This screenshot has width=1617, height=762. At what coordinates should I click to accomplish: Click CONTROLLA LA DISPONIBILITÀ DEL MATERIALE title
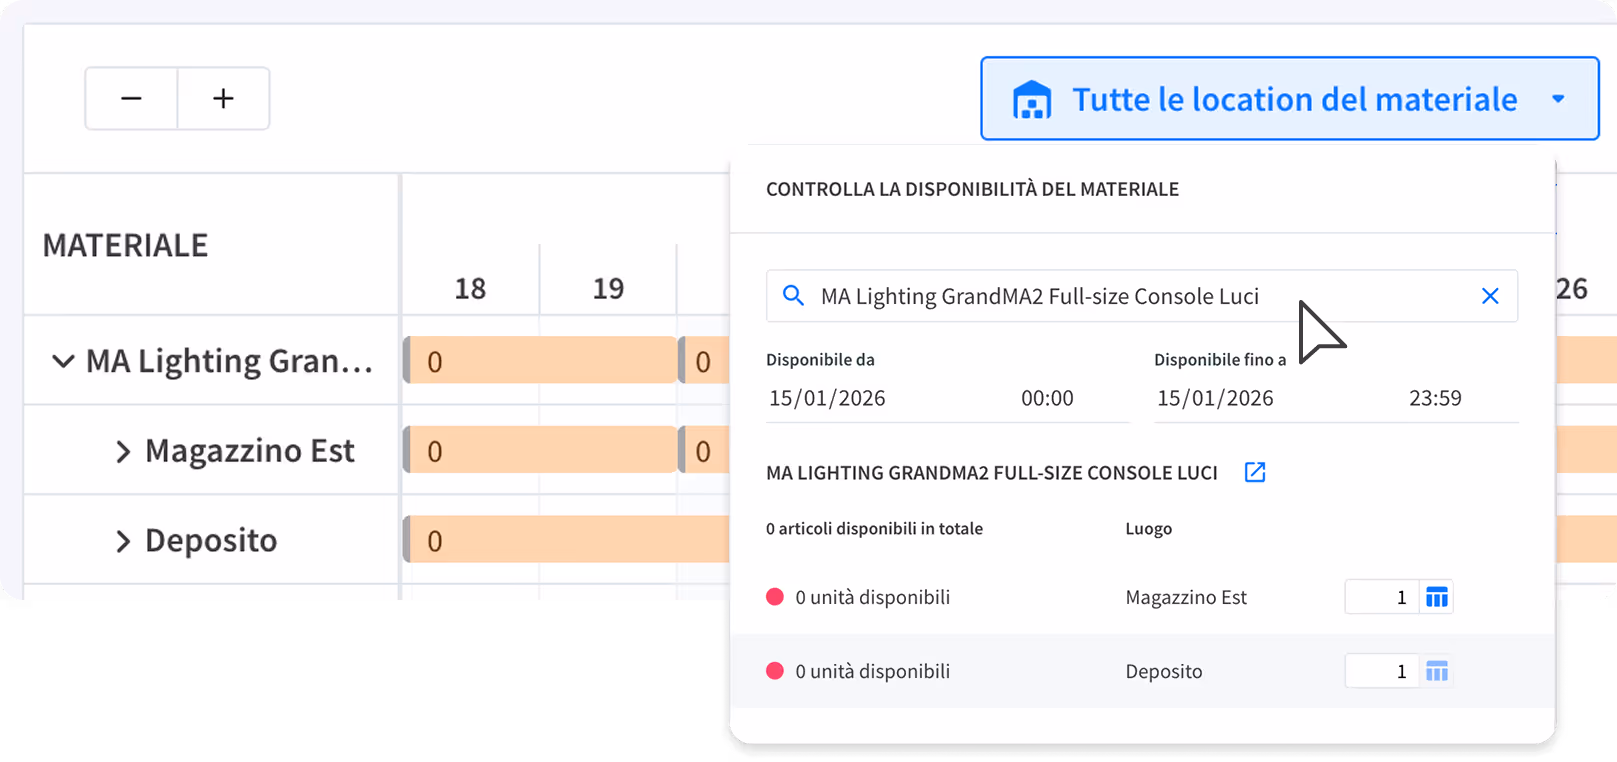972,189
